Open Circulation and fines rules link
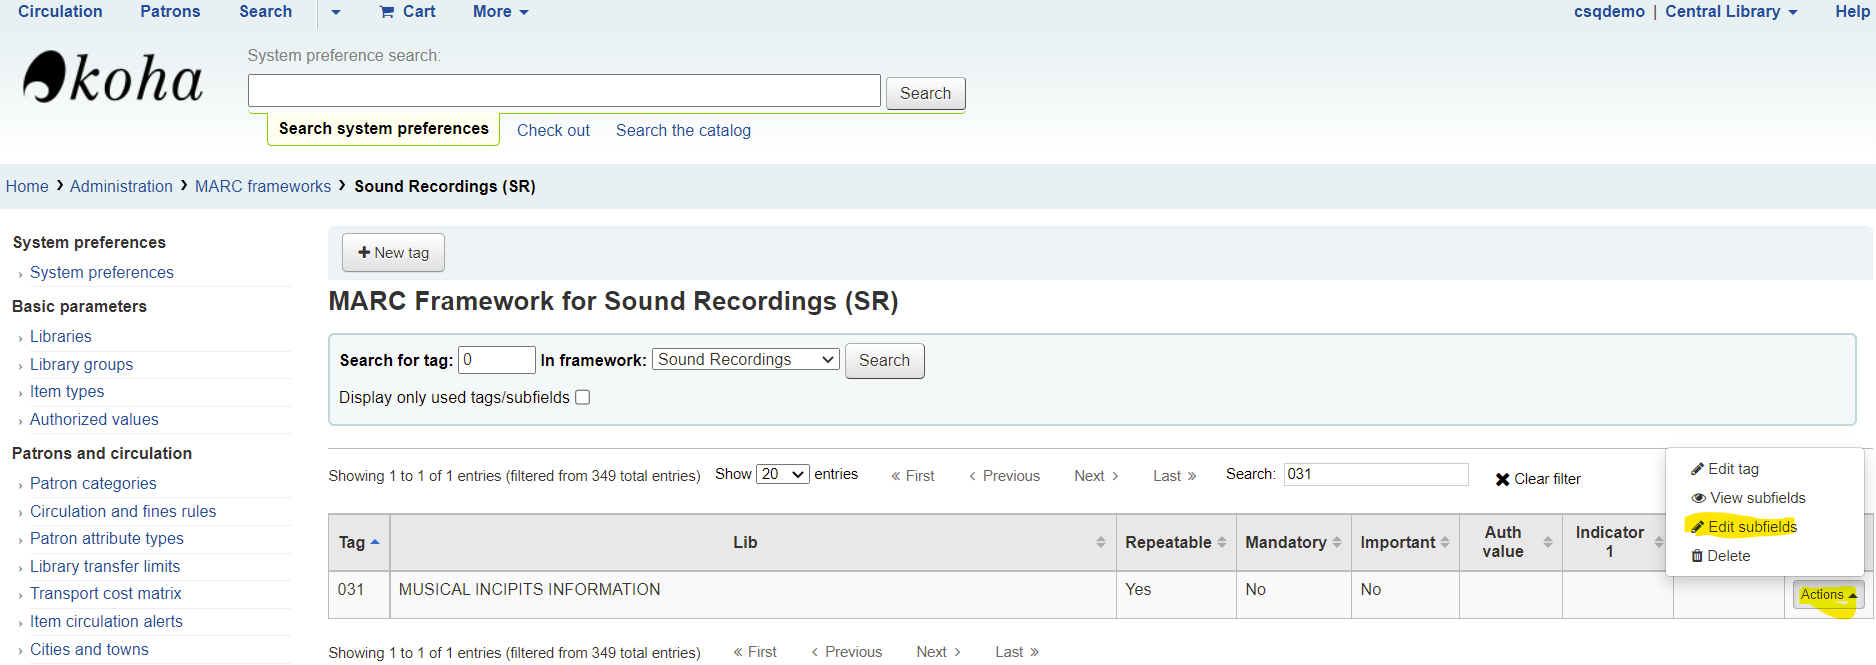This screenshot has width=1876, height=665. 123,512
